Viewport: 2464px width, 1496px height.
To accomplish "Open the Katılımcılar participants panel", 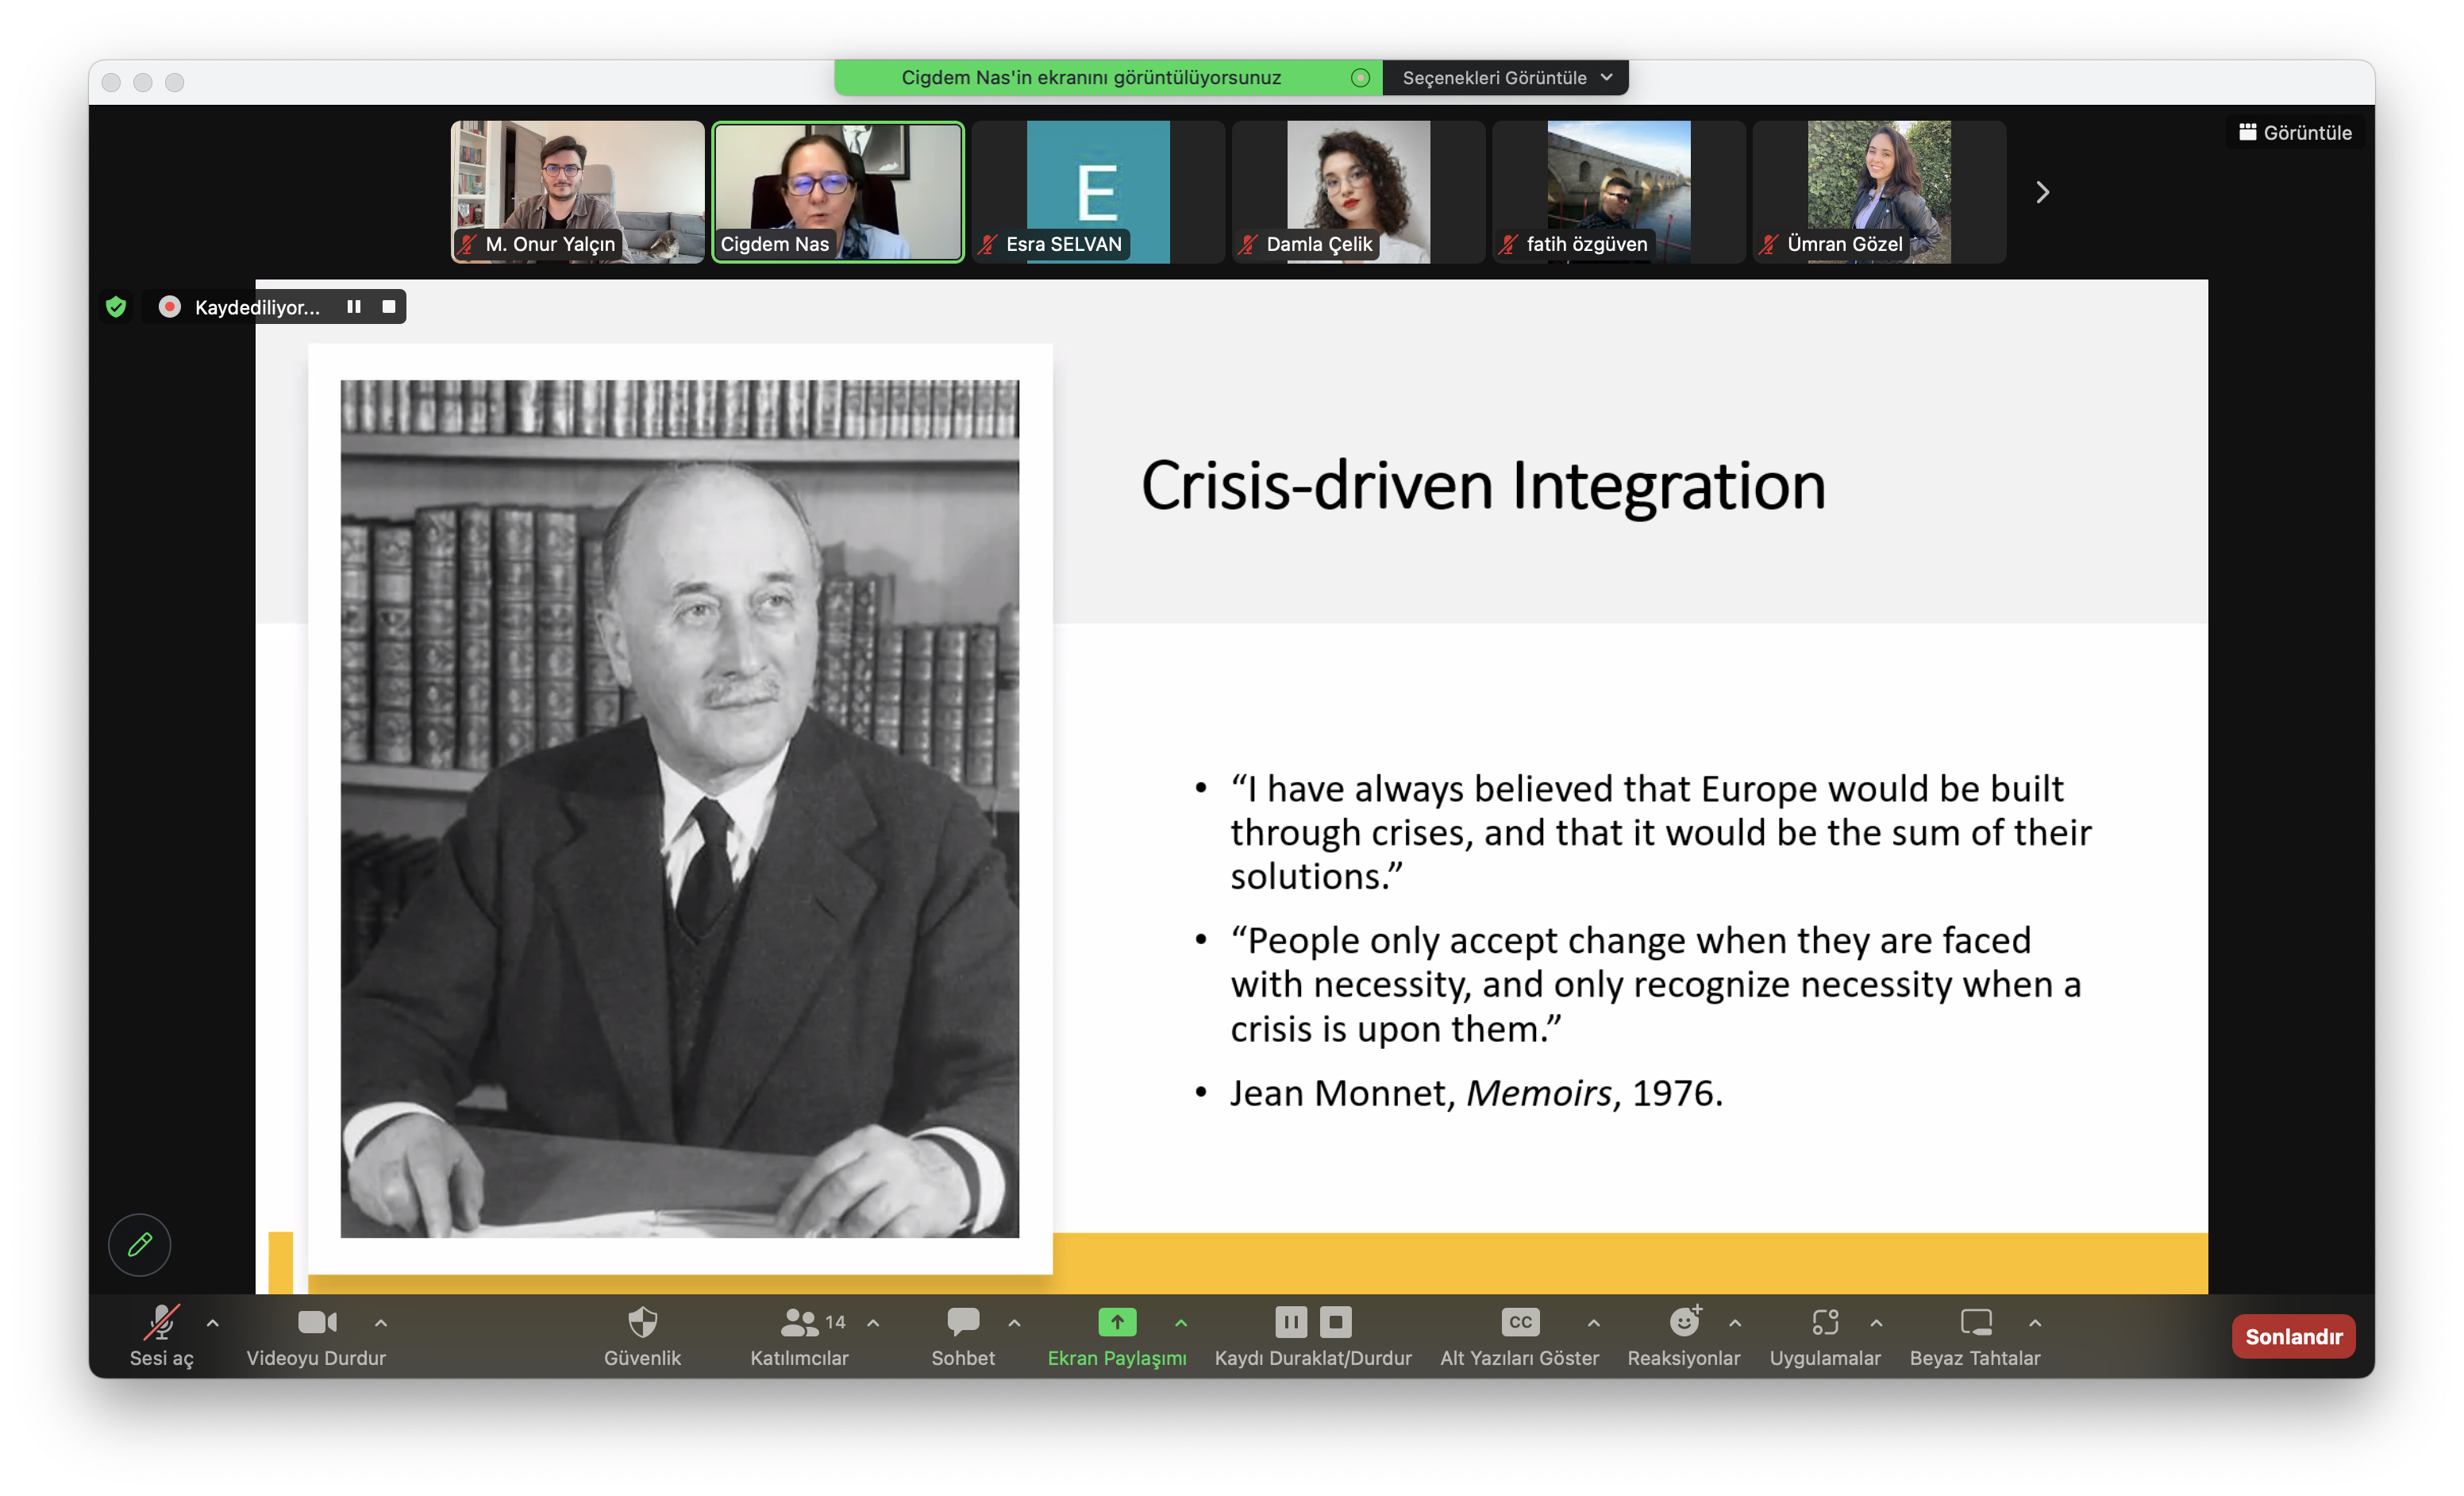I will tap(799, 1322).
